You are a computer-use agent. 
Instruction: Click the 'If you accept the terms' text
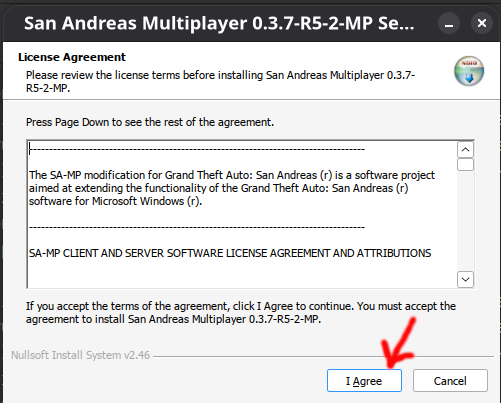[241, 313]
